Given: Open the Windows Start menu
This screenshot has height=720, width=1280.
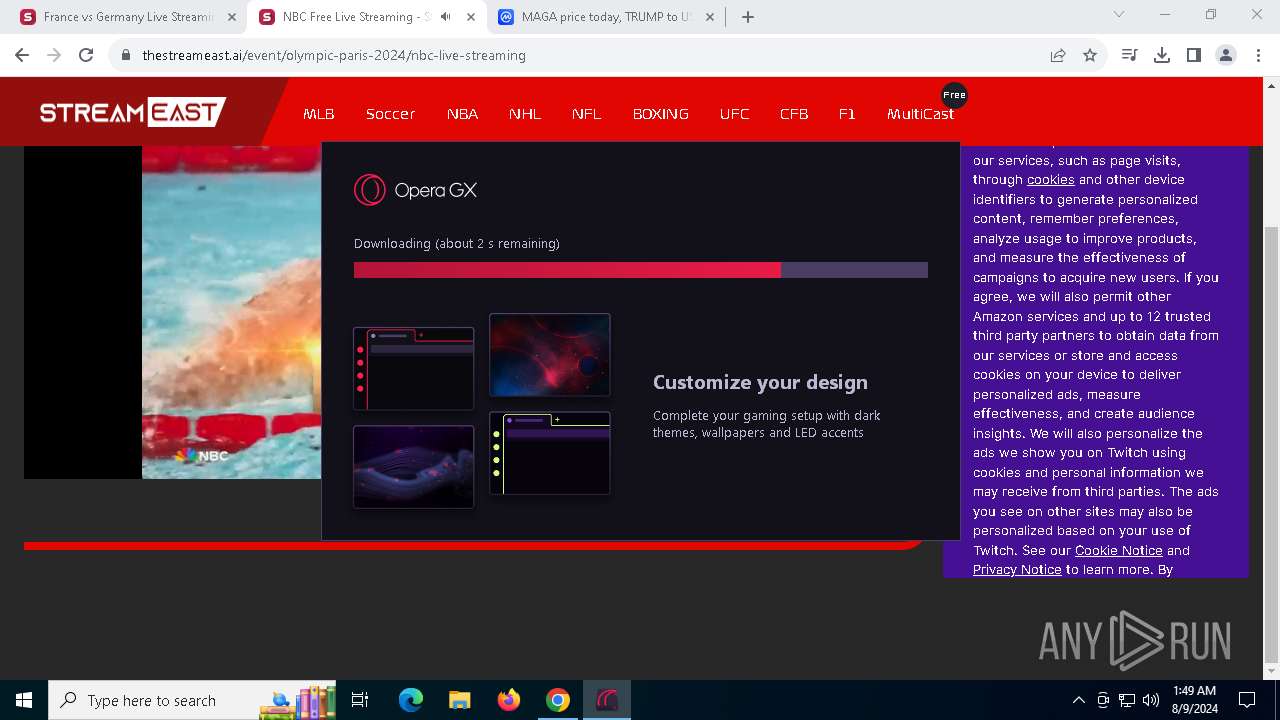Looking at the screenshot, I should click(24, 700).
